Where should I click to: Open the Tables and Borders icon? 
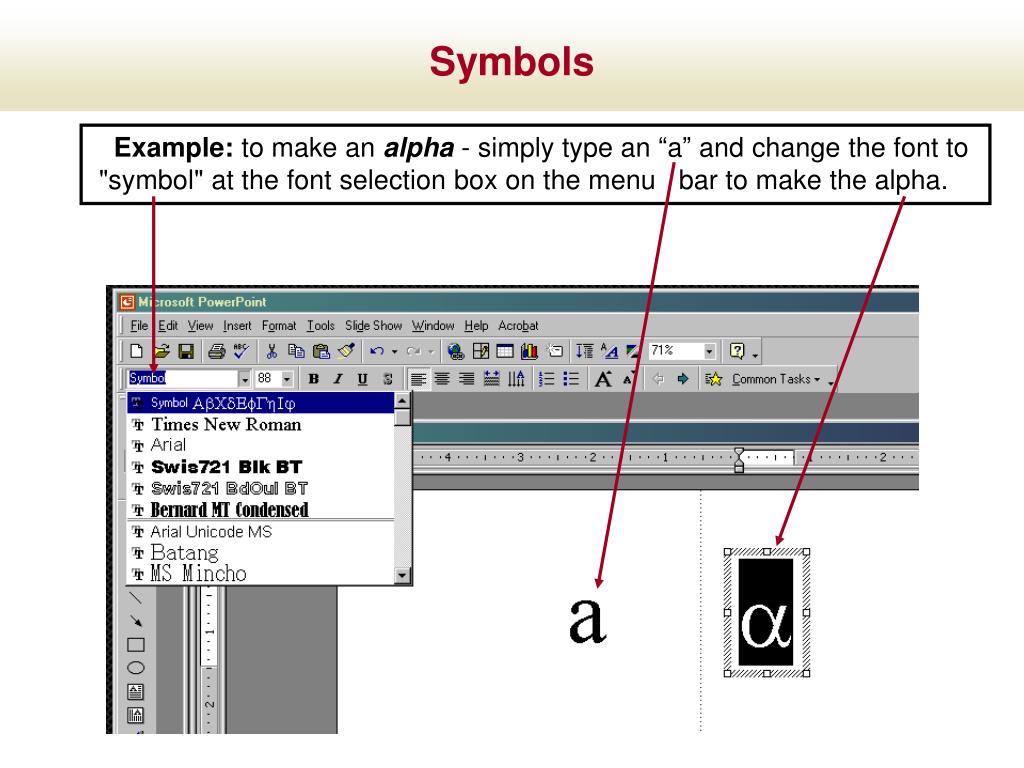(x=481, y=351)
